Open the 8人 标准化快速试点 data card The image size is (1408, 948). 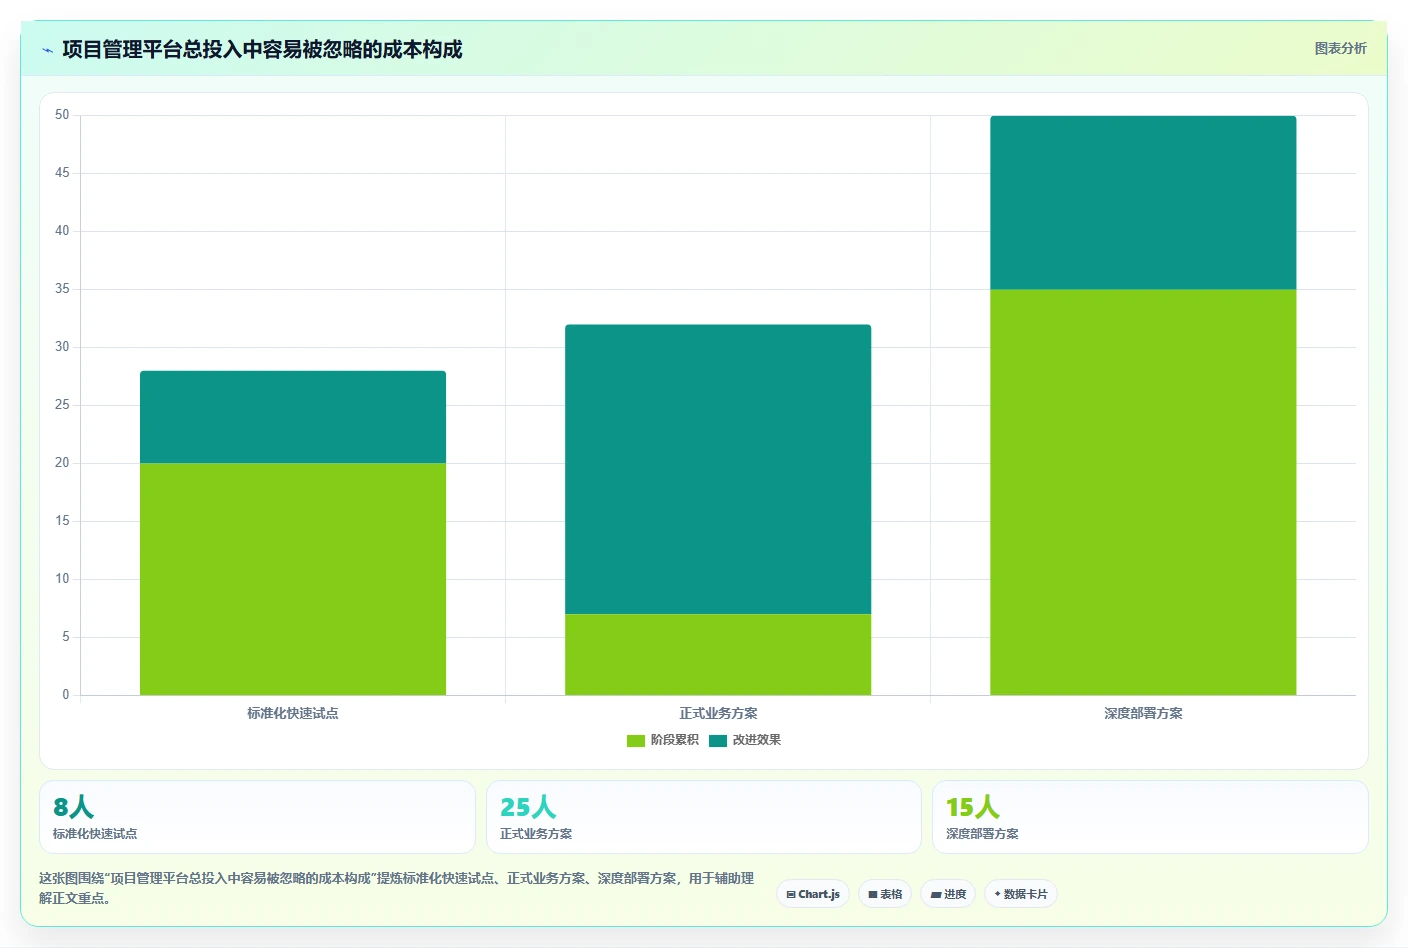(257, 817)
